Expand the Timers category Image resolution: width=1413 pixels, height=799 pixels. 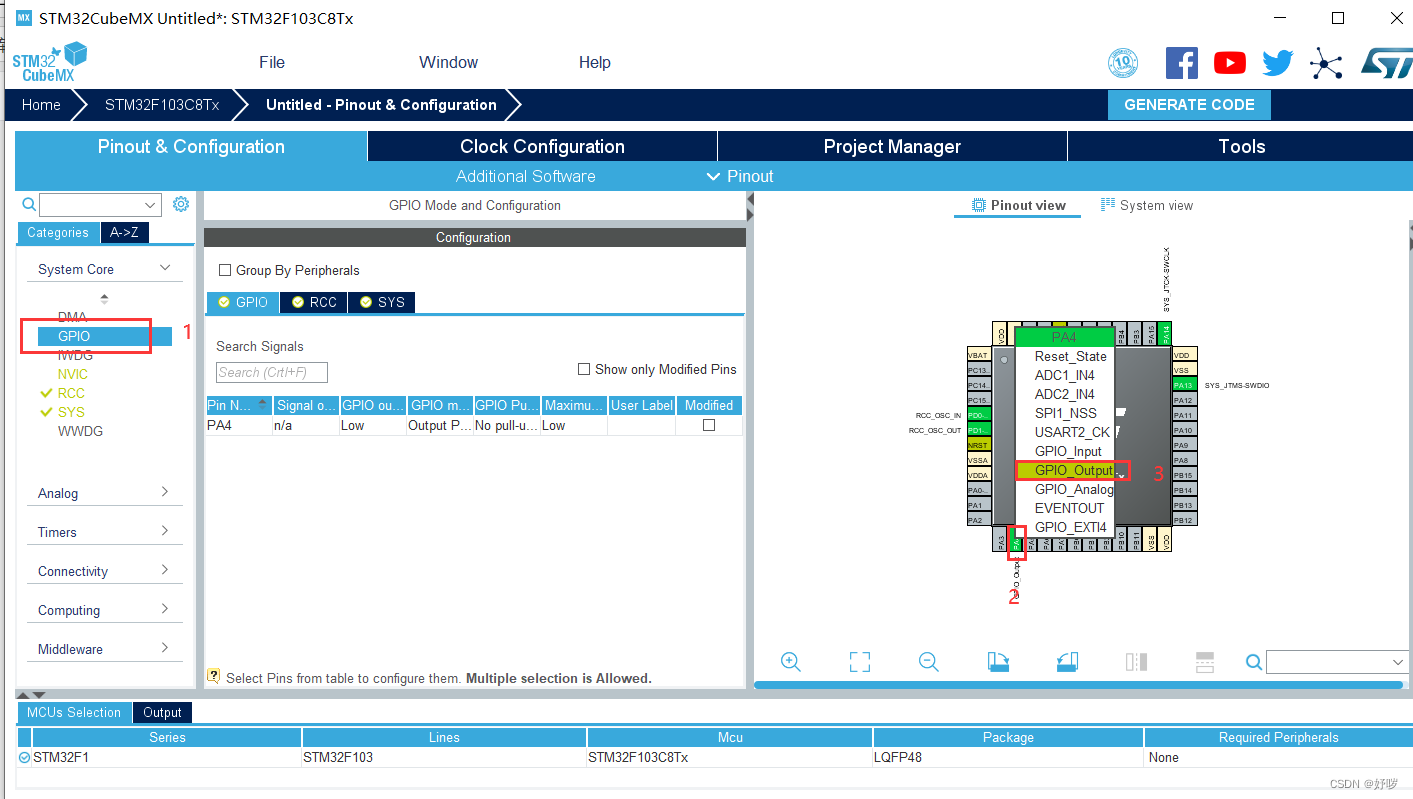[x=165, y=531]
